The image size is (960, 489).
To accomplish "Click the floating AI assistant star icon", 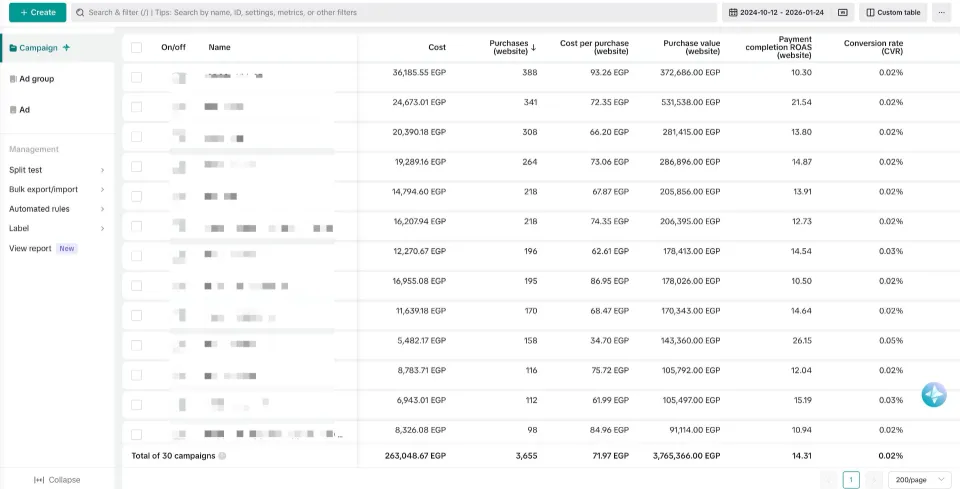I will click(x=934, y=395).
